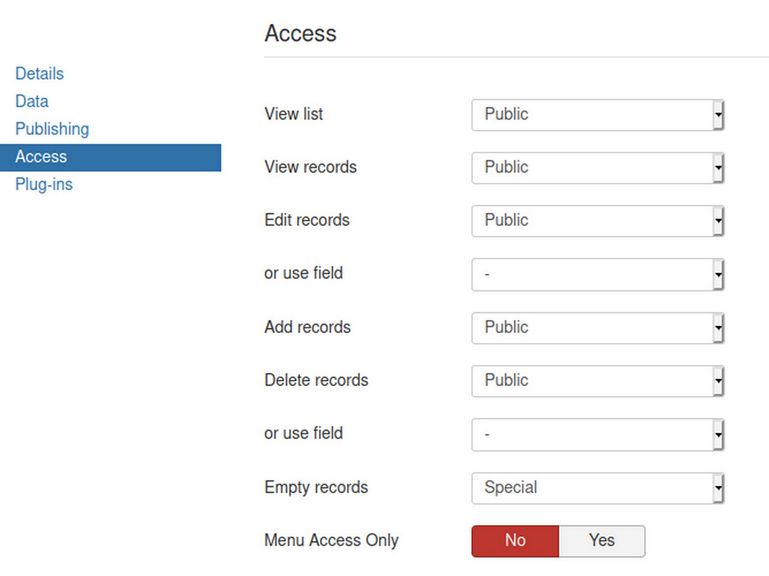The height and width of the screenshot is (576, 769).
Task: Expand the Empty records dropdown set to Special
Action: [597, 488]
